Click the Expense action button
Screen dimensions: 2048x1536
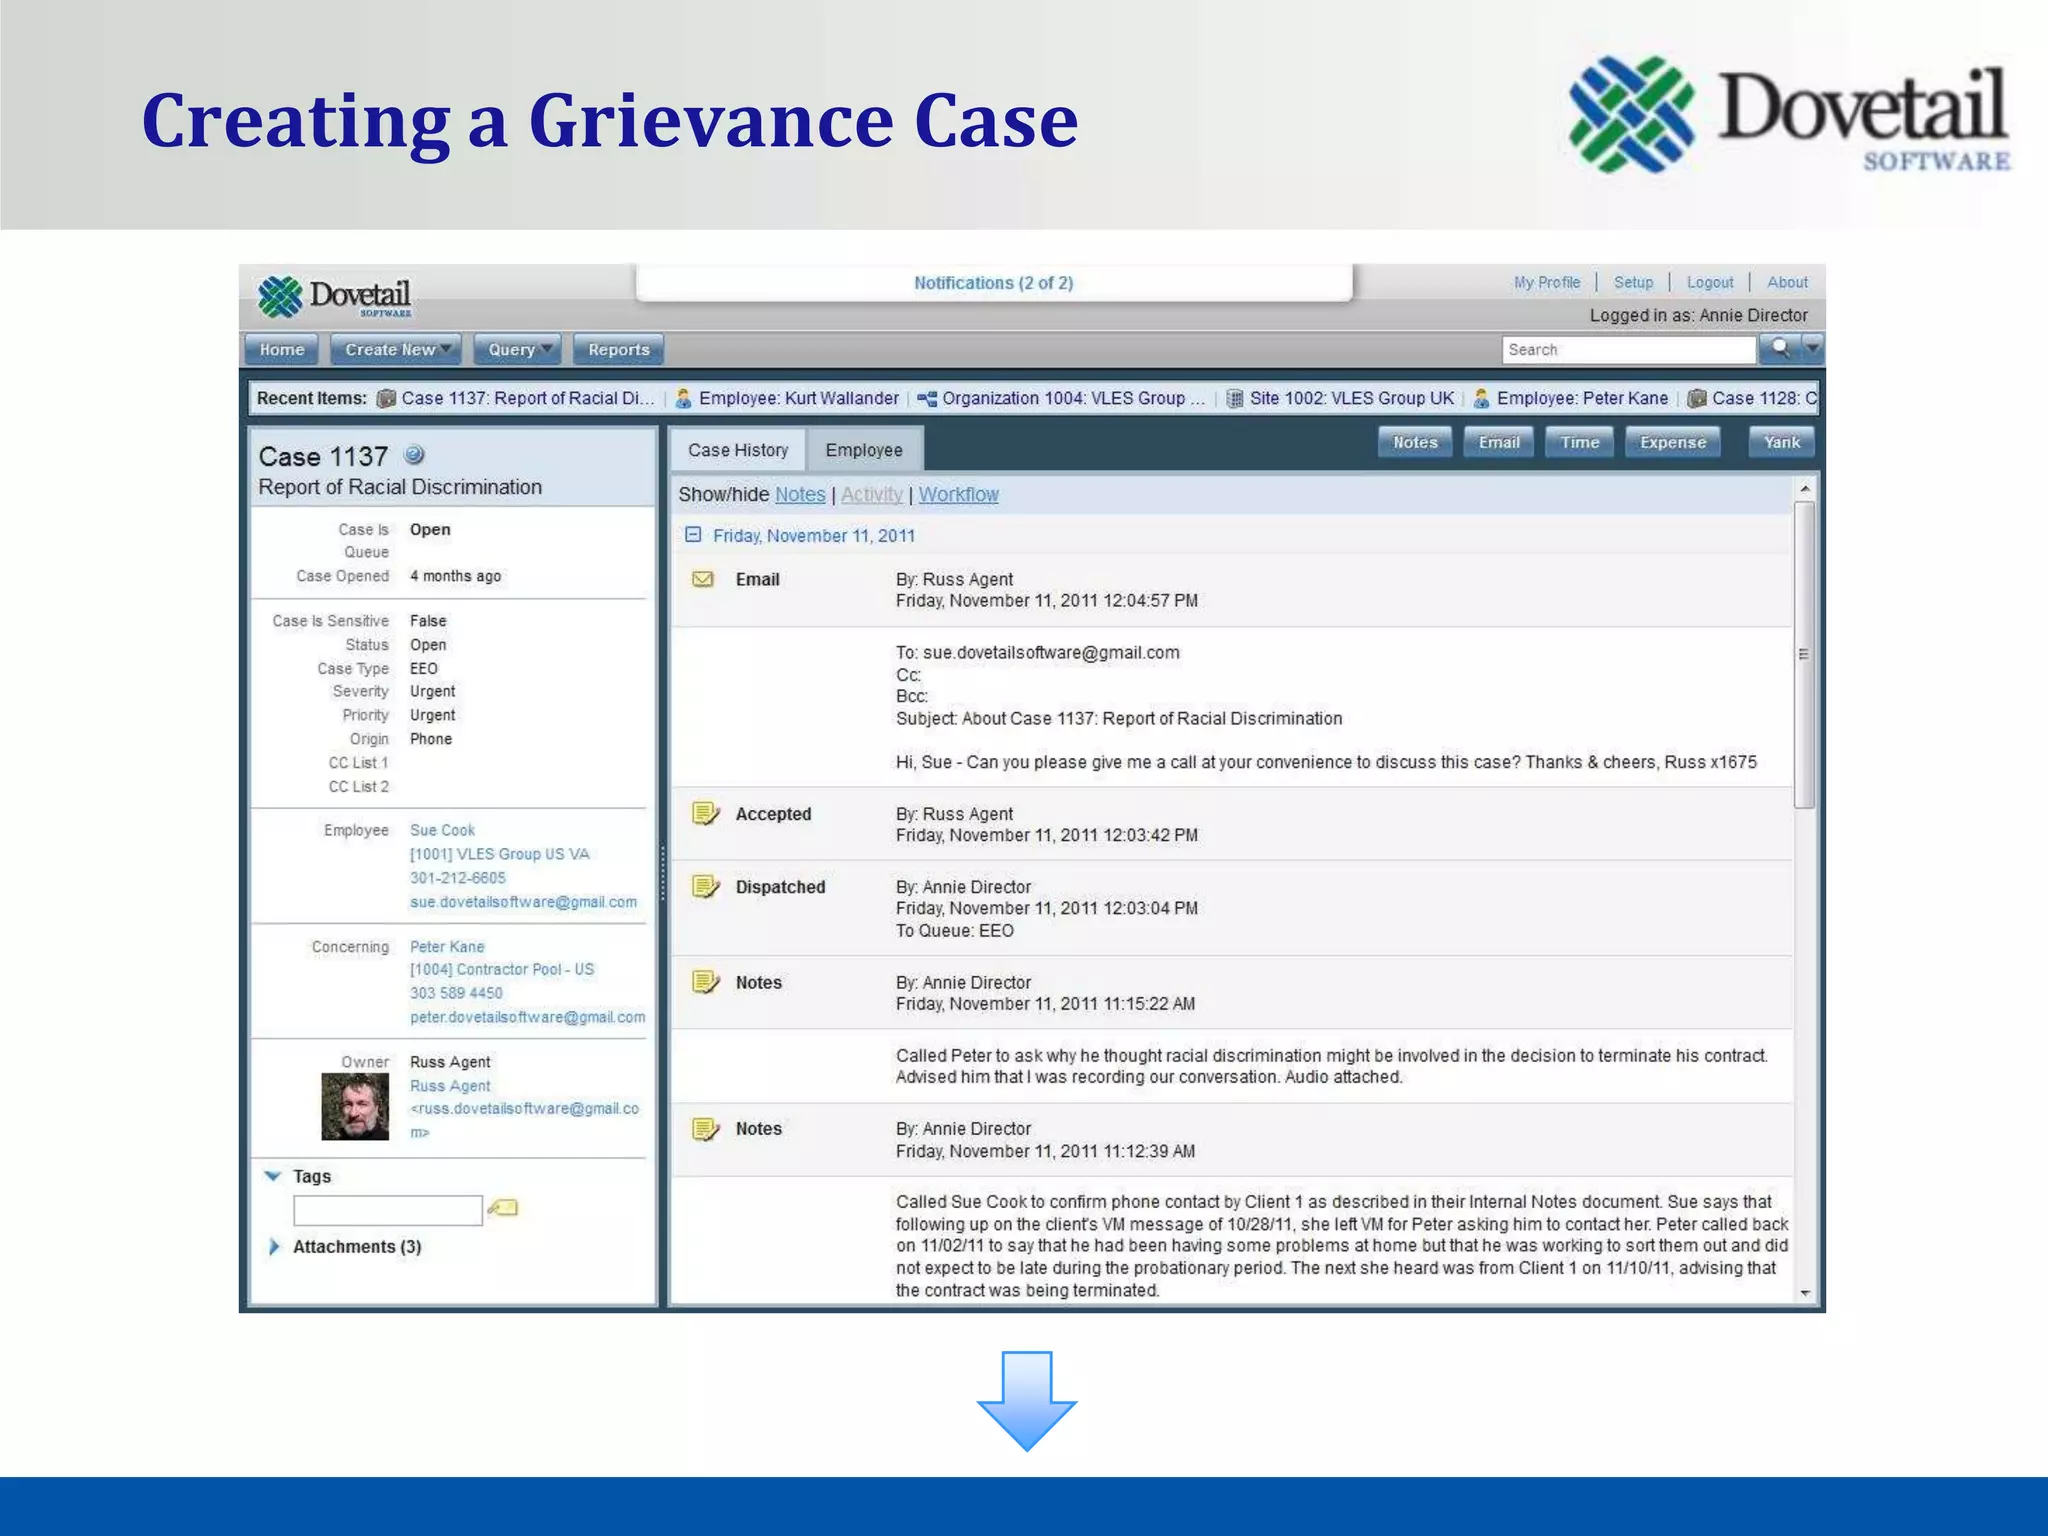click(1673, 442)
